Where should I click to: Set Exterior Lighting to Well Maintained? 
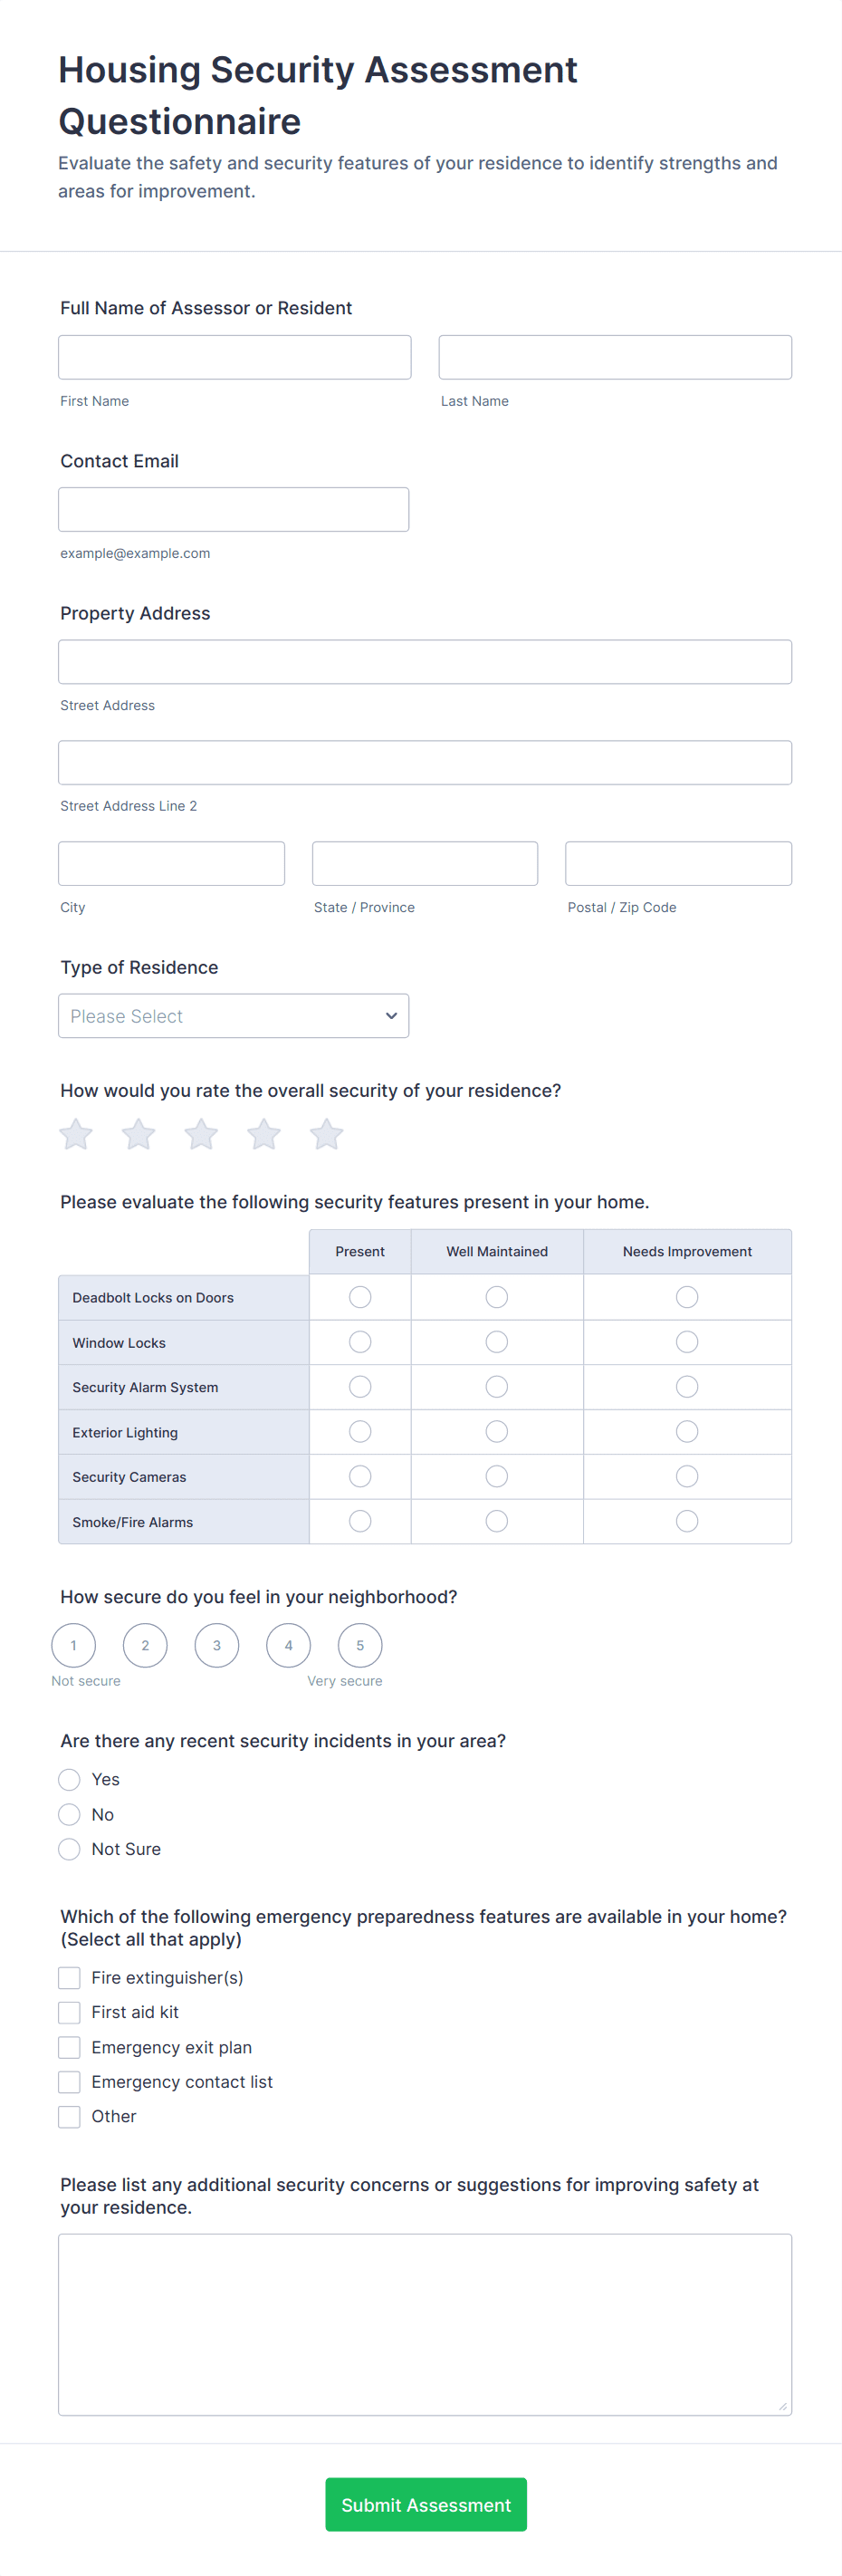click(497, 1431)
